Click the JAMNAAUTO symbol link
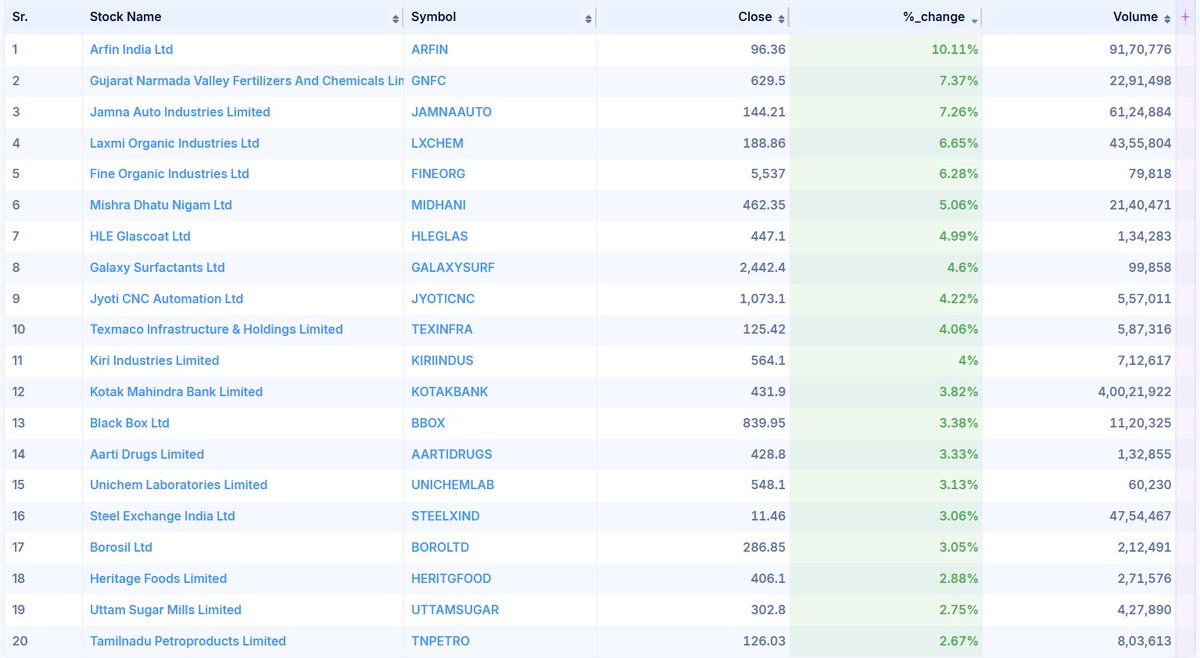Screen dimensions: 1200x658 pos(451,112)
